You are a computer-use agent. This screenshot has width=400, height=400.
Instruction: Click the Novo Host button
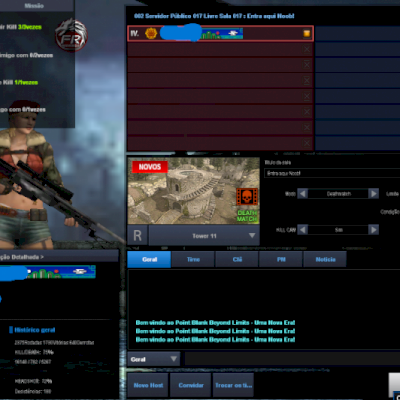click(x=148, y=385)
